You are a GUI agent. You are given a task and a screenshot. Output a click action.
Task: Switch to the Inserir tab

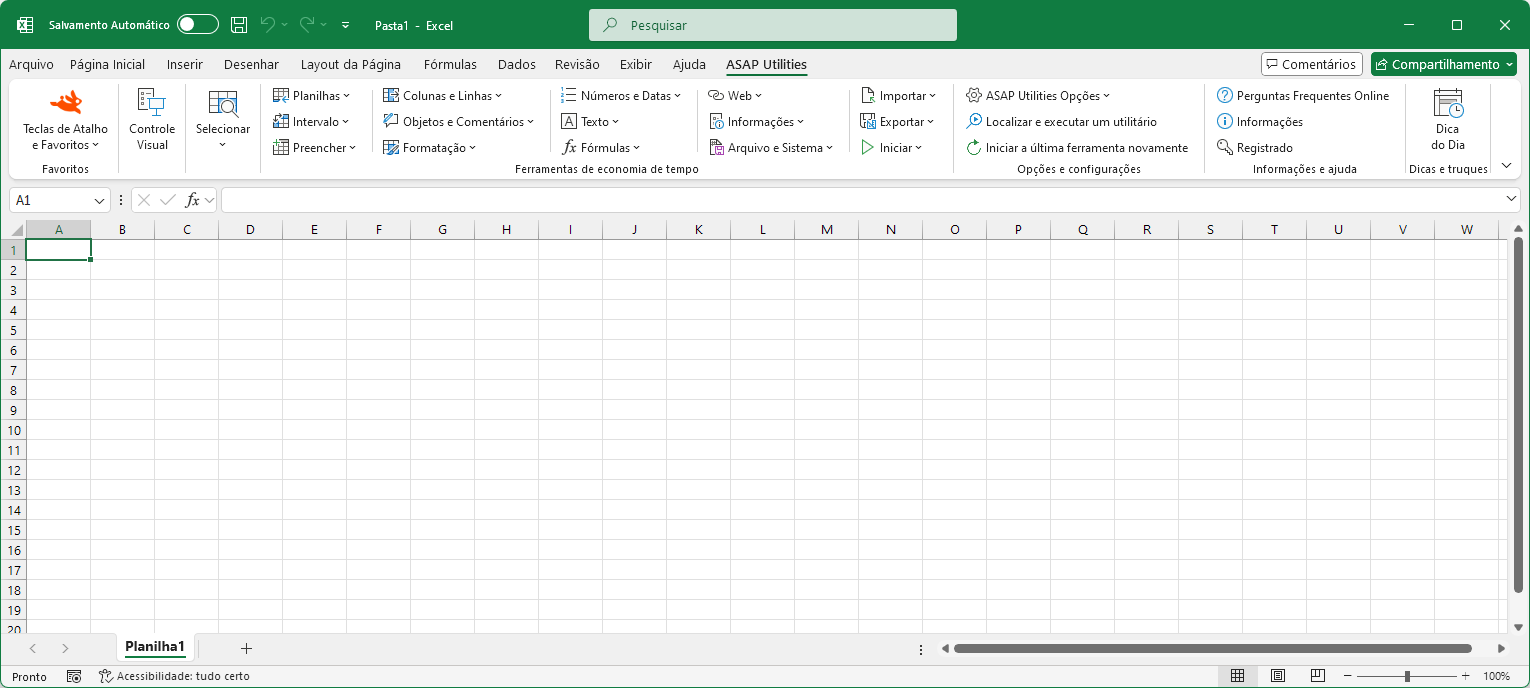coord(185,64)
